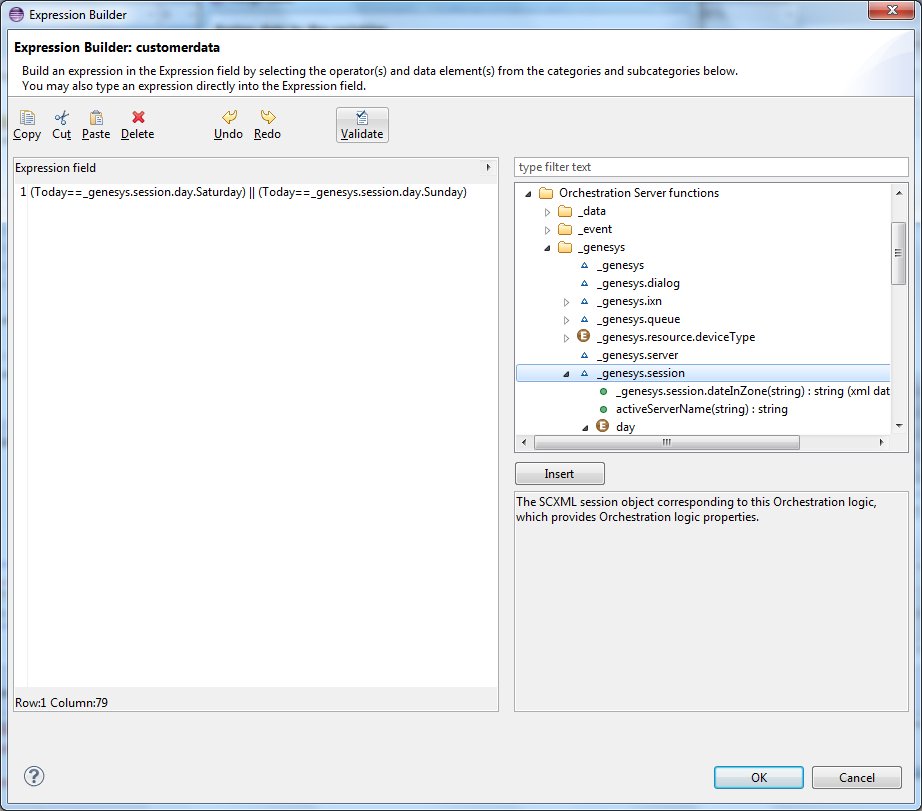Click the _genesys folder icon
This screenshot has width=922, height=811.
tap(565, 248)
